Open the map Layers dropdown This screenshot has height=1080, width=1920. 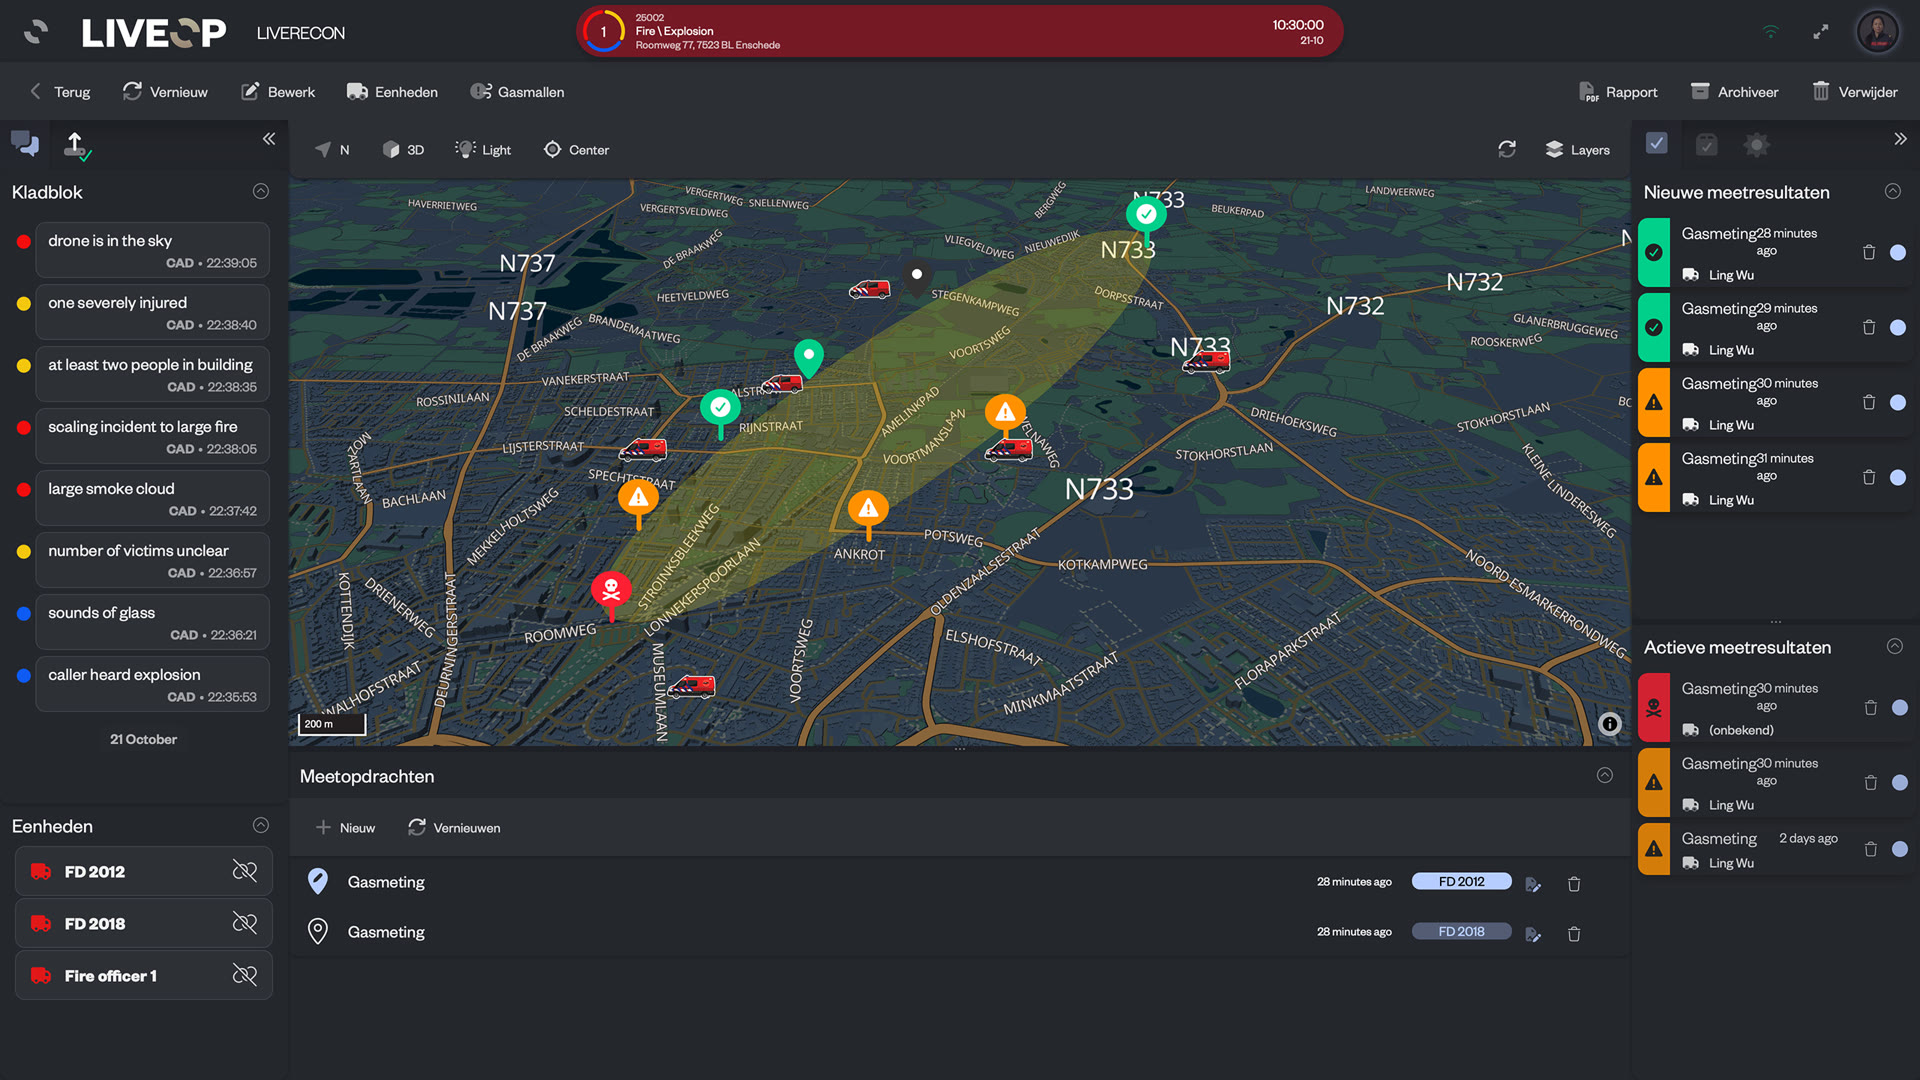tap(1577, 150)
